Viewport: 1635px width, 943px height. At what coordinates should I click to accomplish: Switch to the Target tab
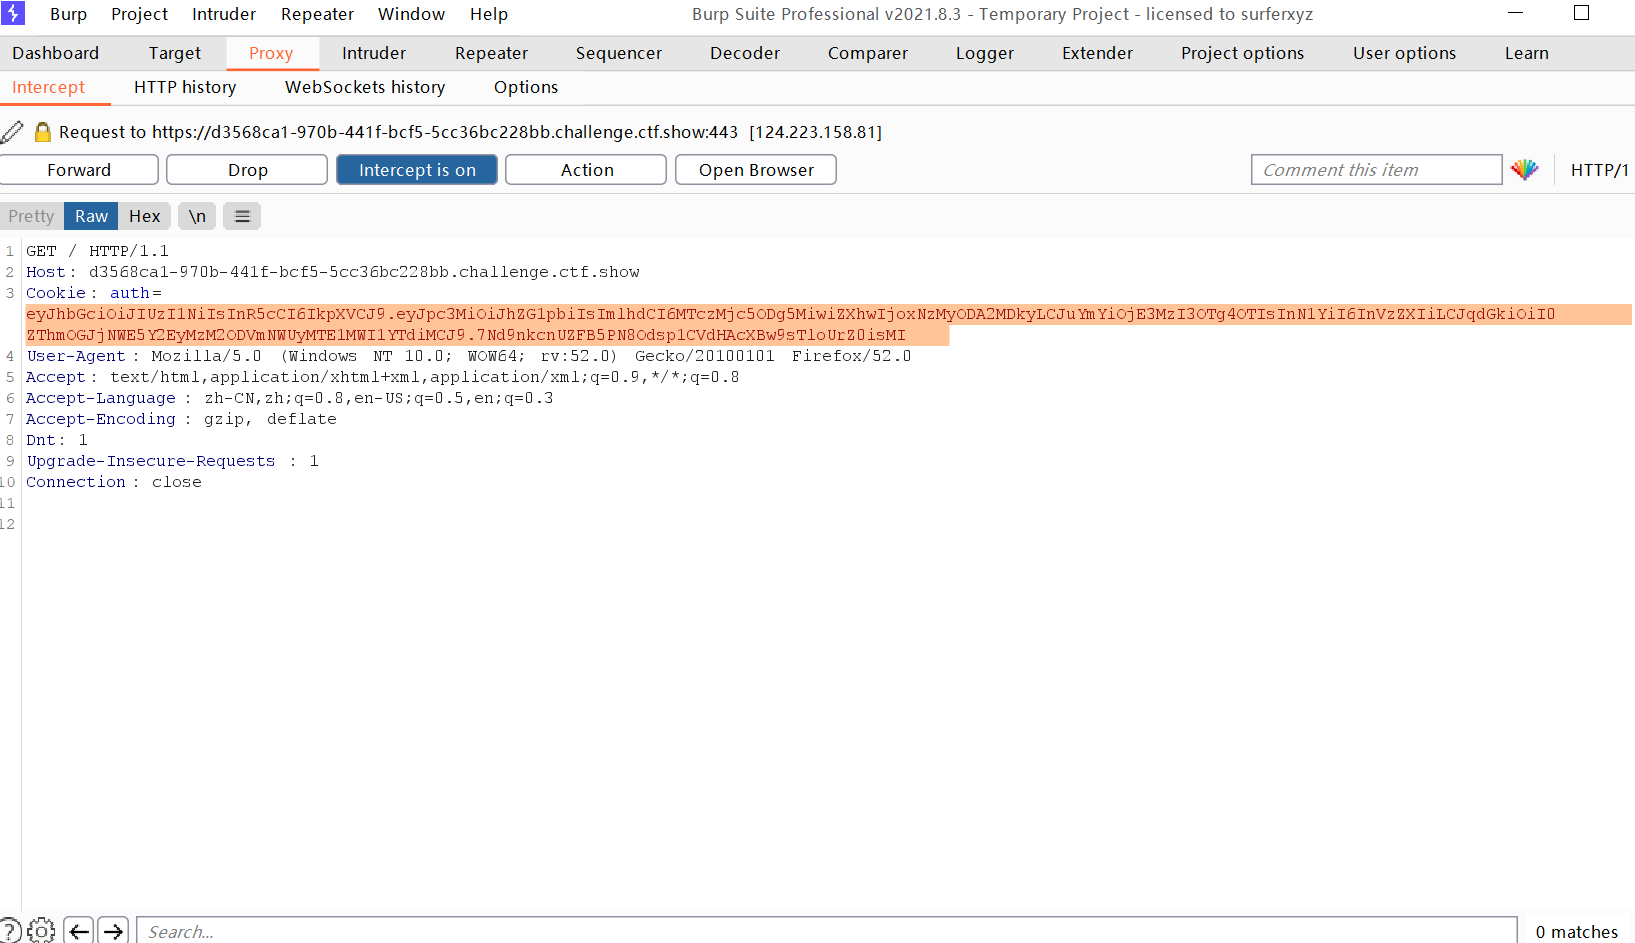pyautogui.click(x=175, y=53)
